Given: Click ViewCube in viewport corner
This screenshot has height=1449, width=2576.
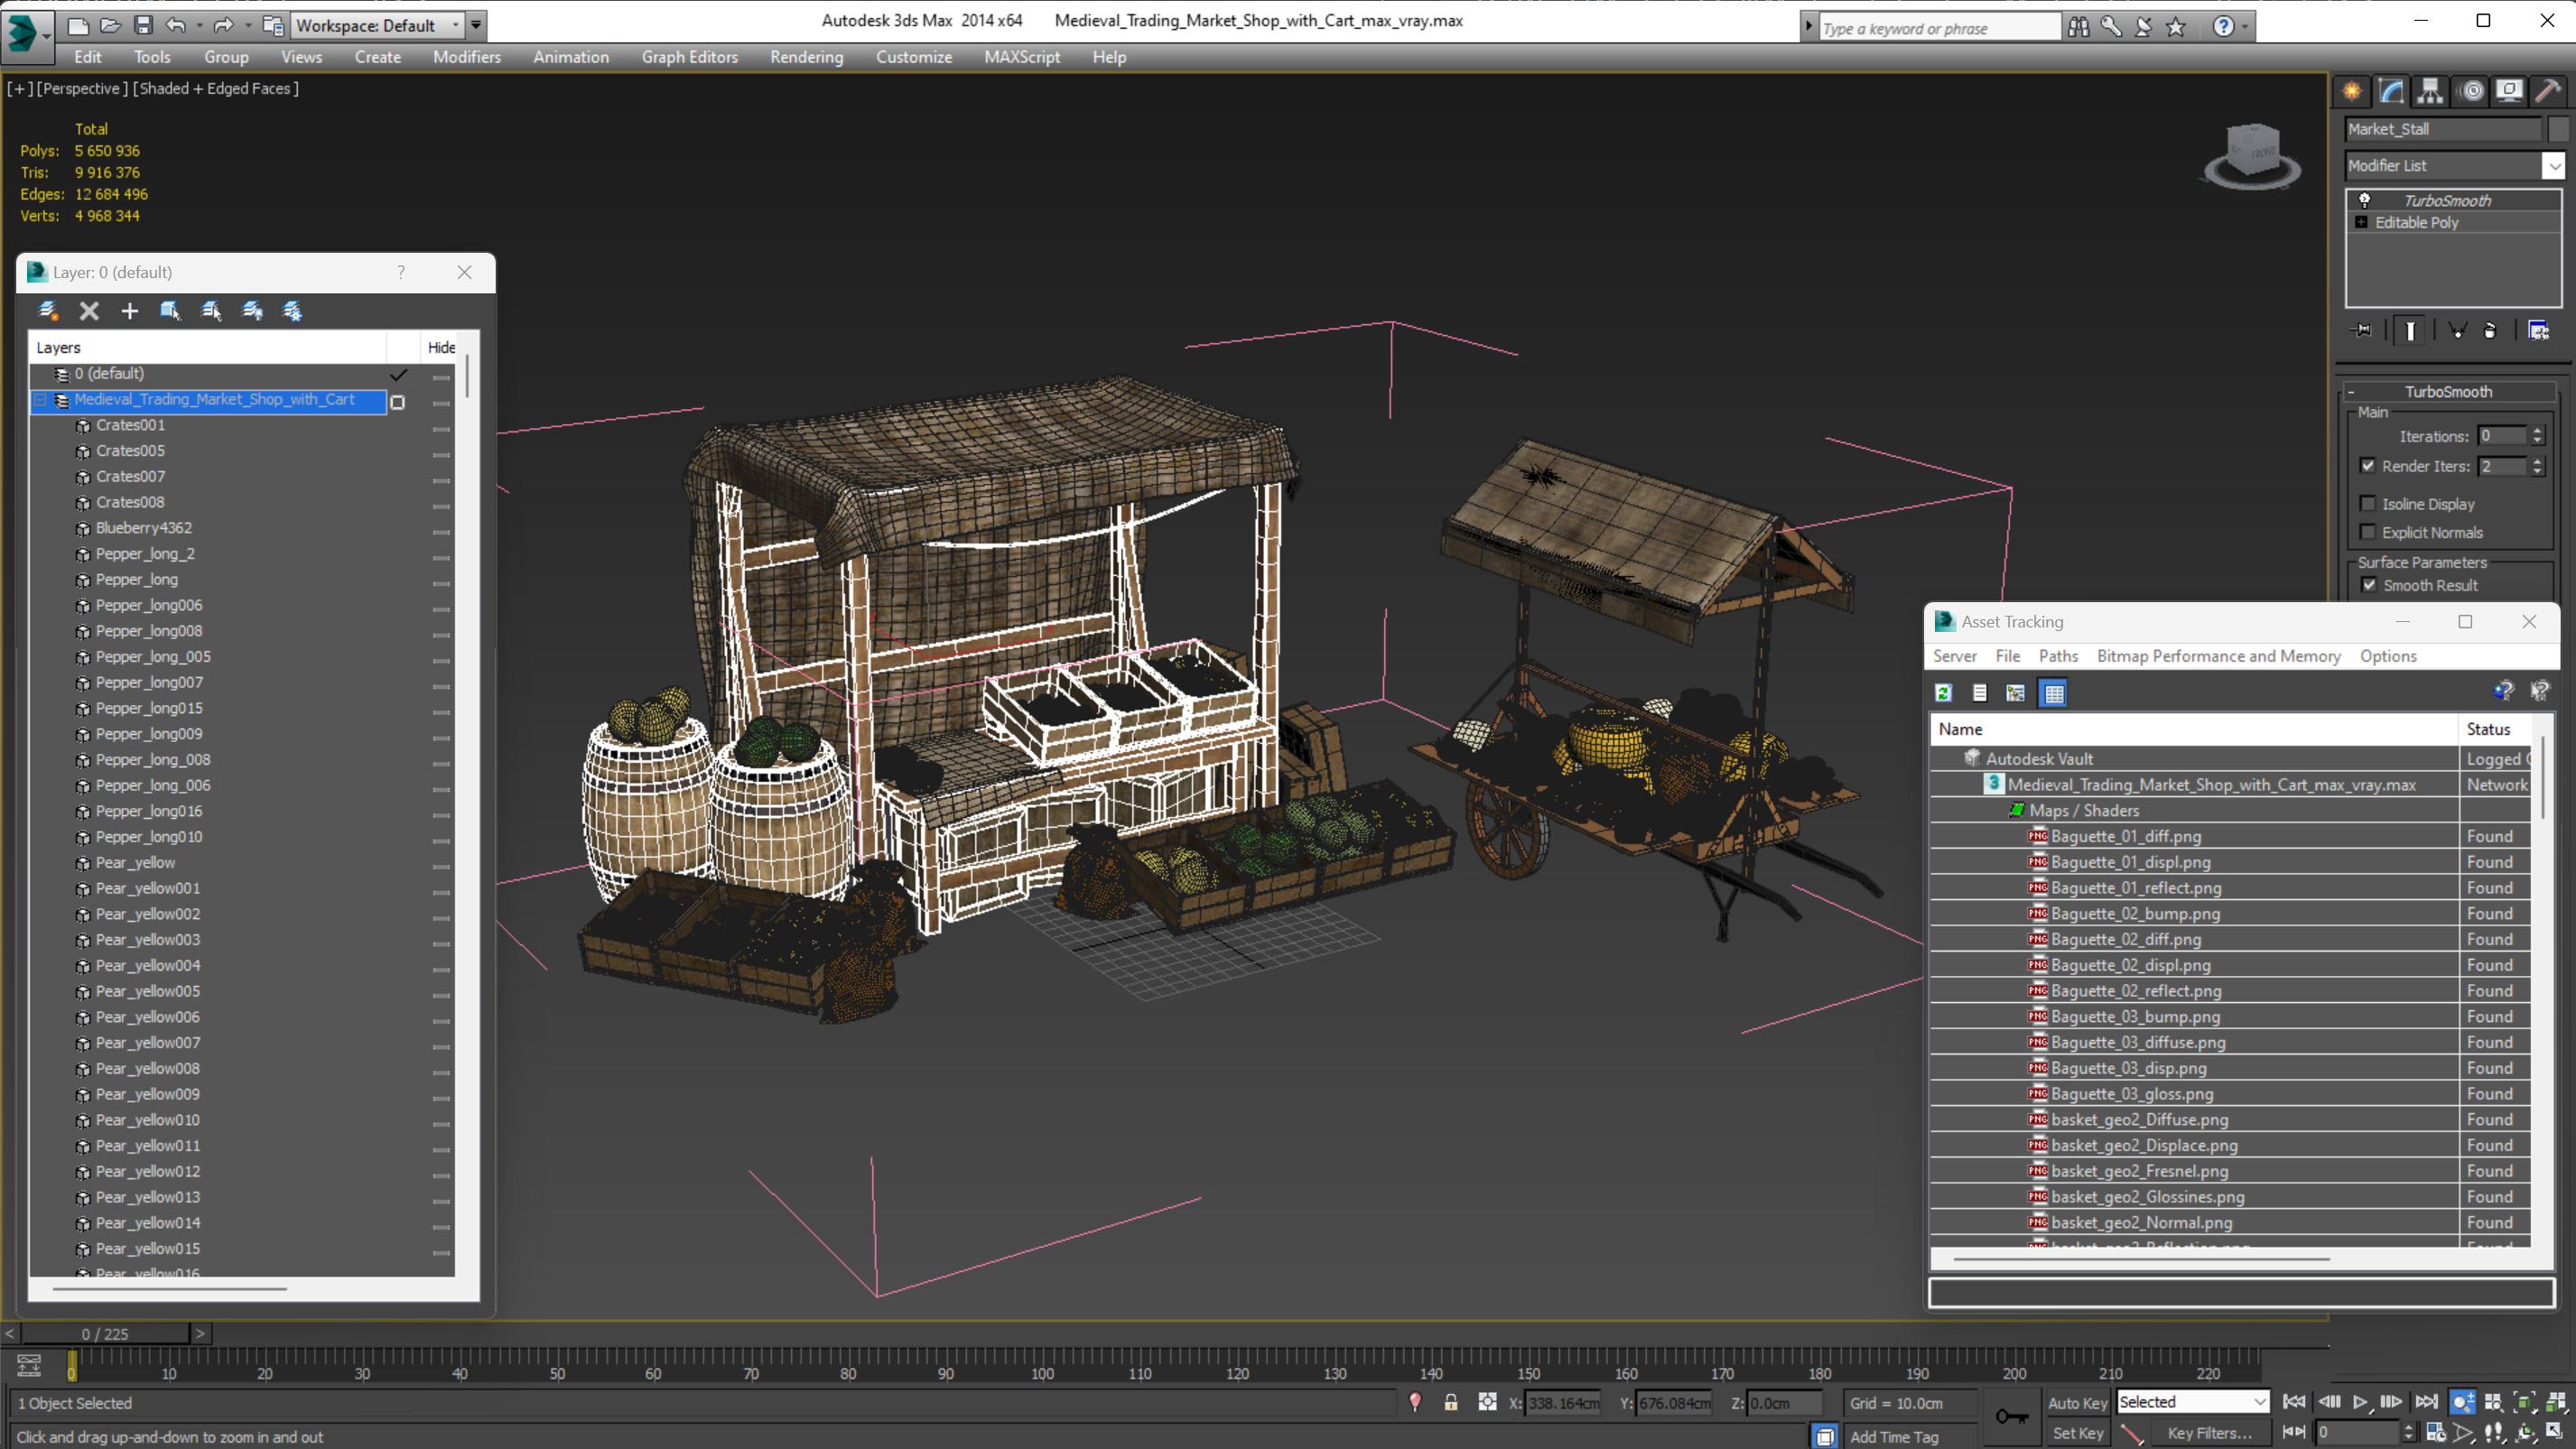Looking at the screenshot, I should coord(2252,156).
